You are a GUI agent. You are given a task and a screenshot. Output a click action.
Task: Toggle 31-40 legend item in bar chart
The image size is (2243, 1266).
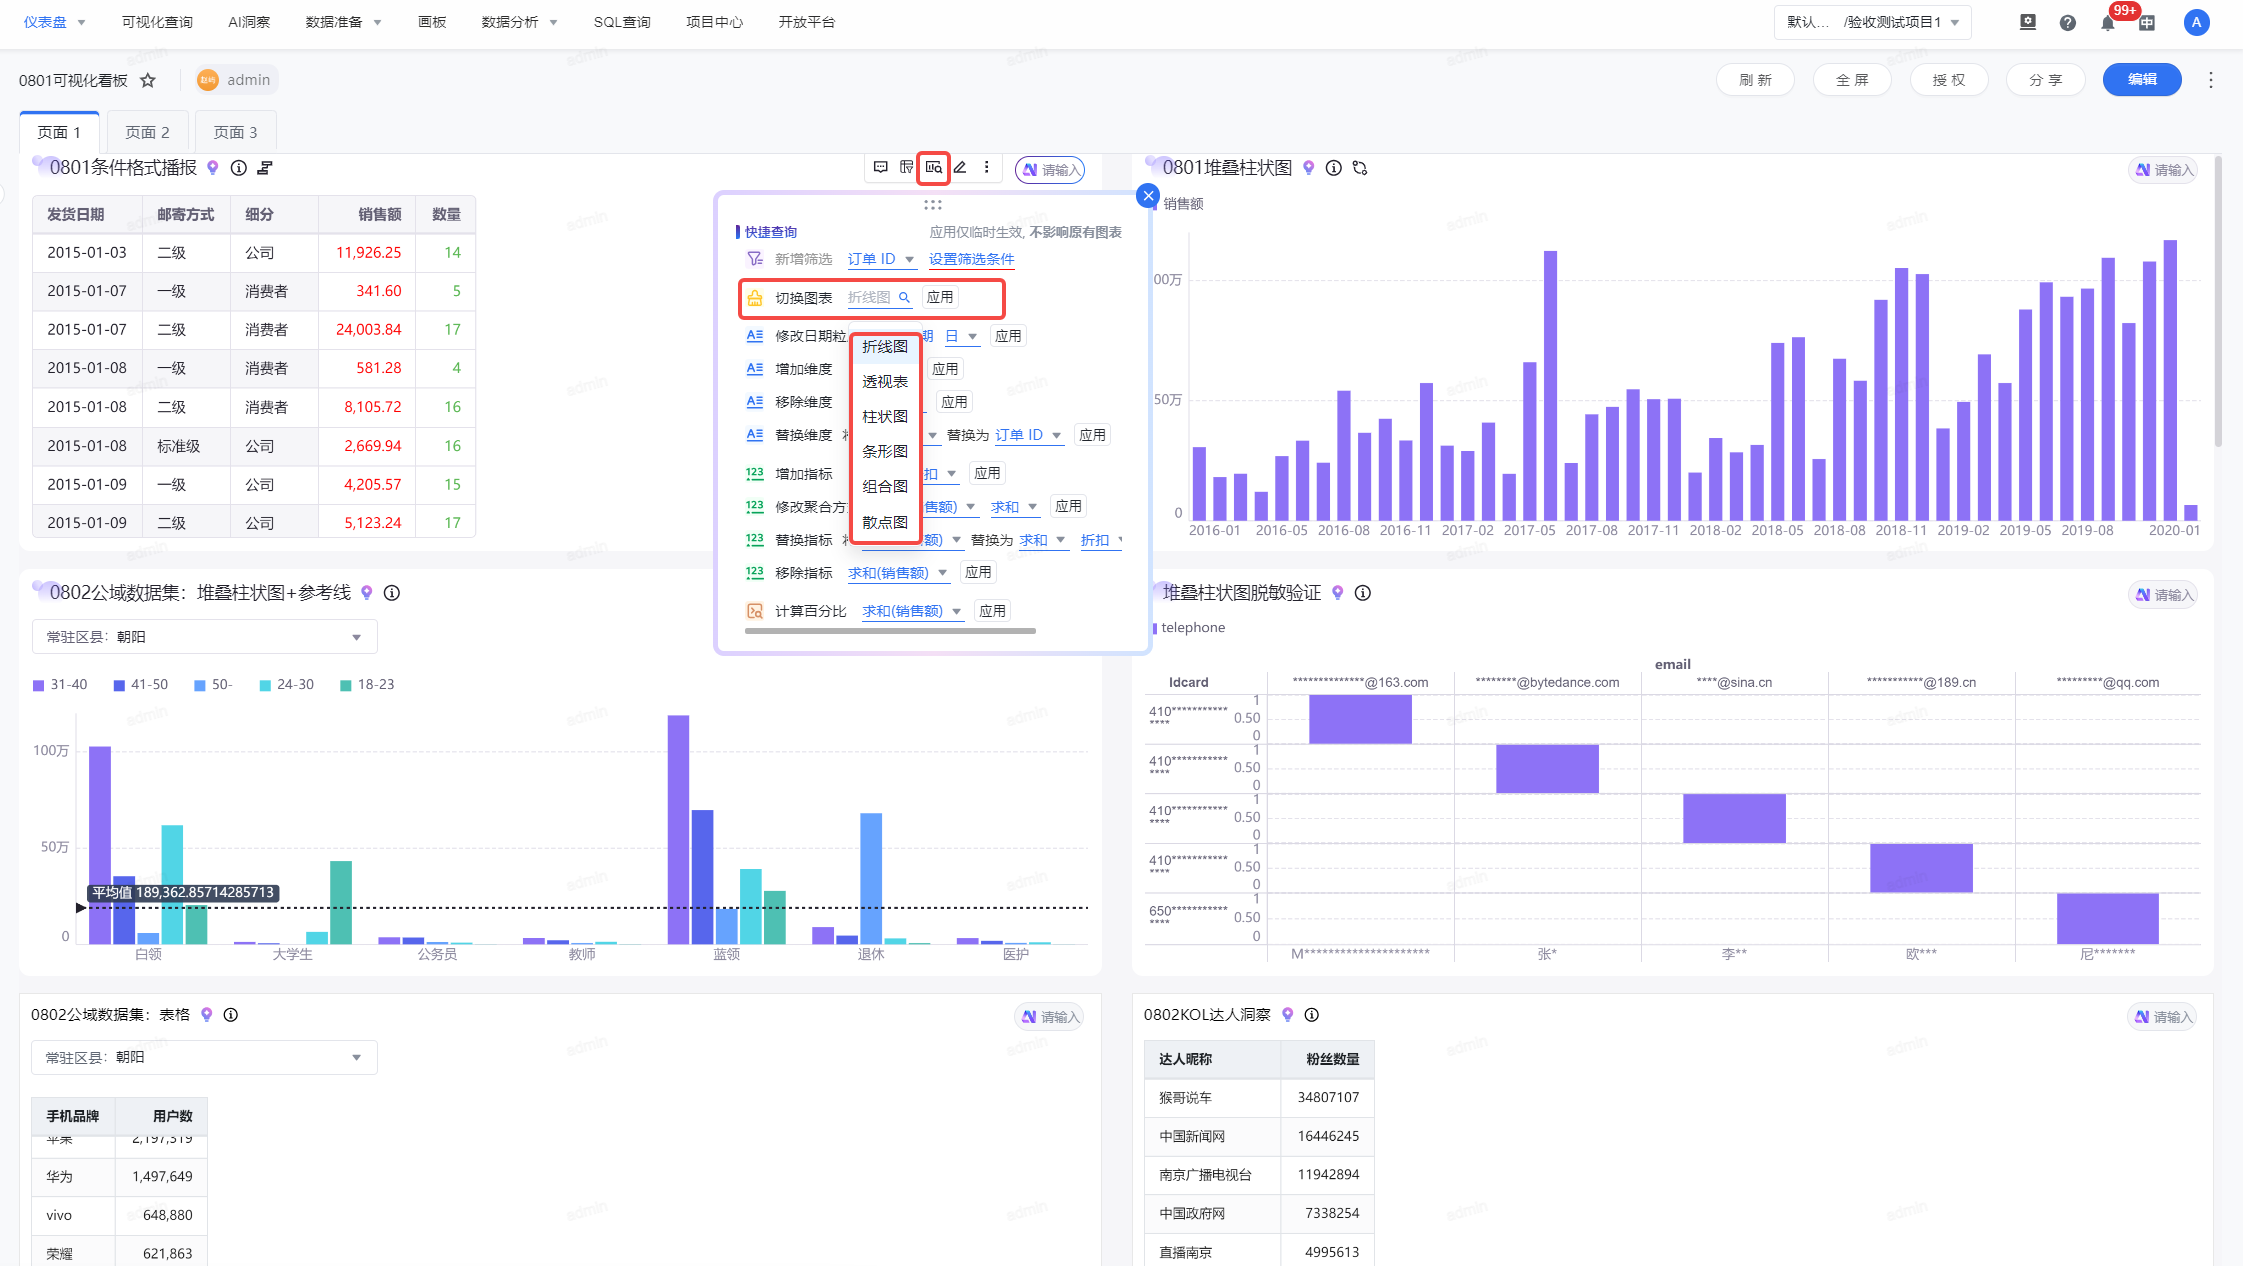point(60,685)
